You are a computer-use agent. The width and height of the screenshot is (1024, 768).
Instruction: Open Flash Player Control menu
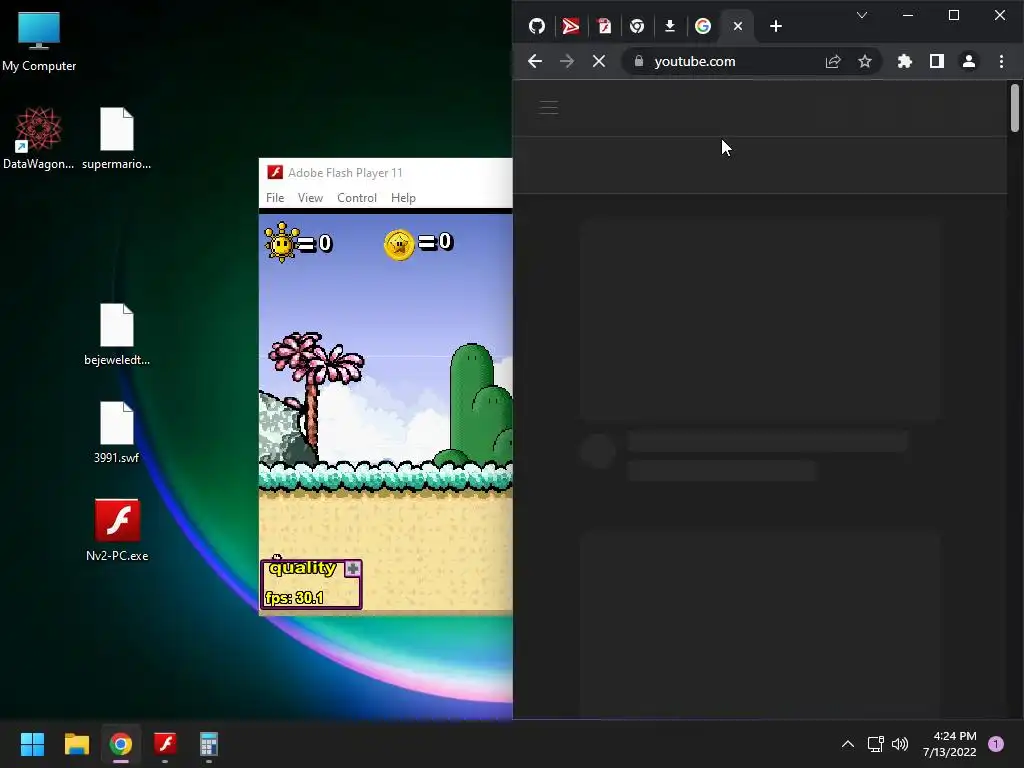pos(357,198)
